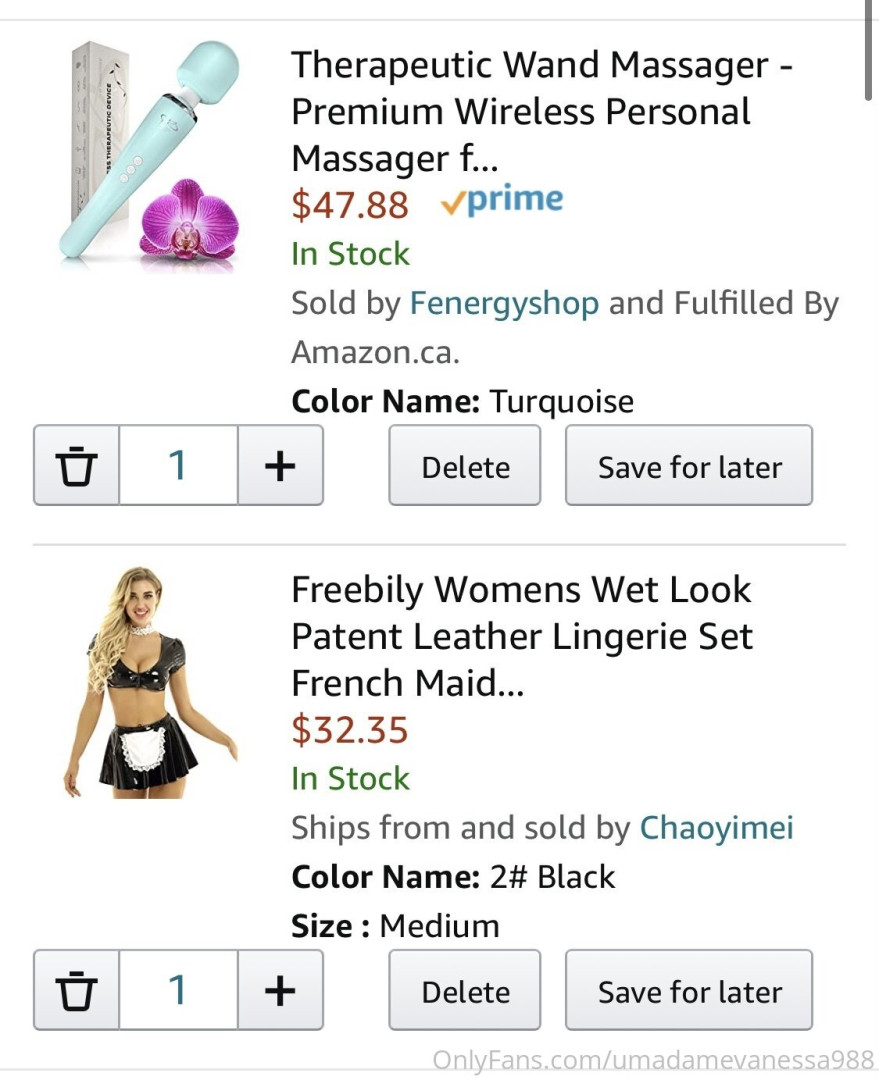This screenshot has width=879, height=1080.
Task: View the French Maid lingerie set product image
Action: pyautogui.click(x=150, y=682)
